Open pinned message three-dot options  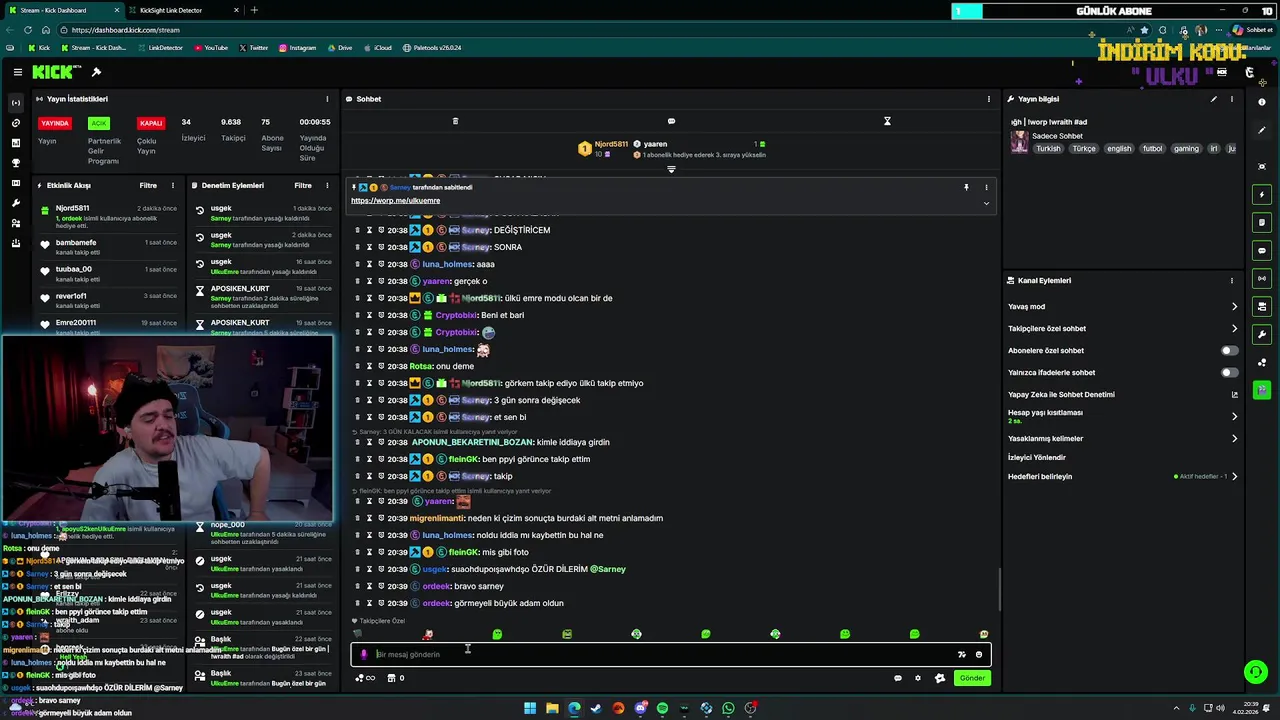click(x=986, y=187)
